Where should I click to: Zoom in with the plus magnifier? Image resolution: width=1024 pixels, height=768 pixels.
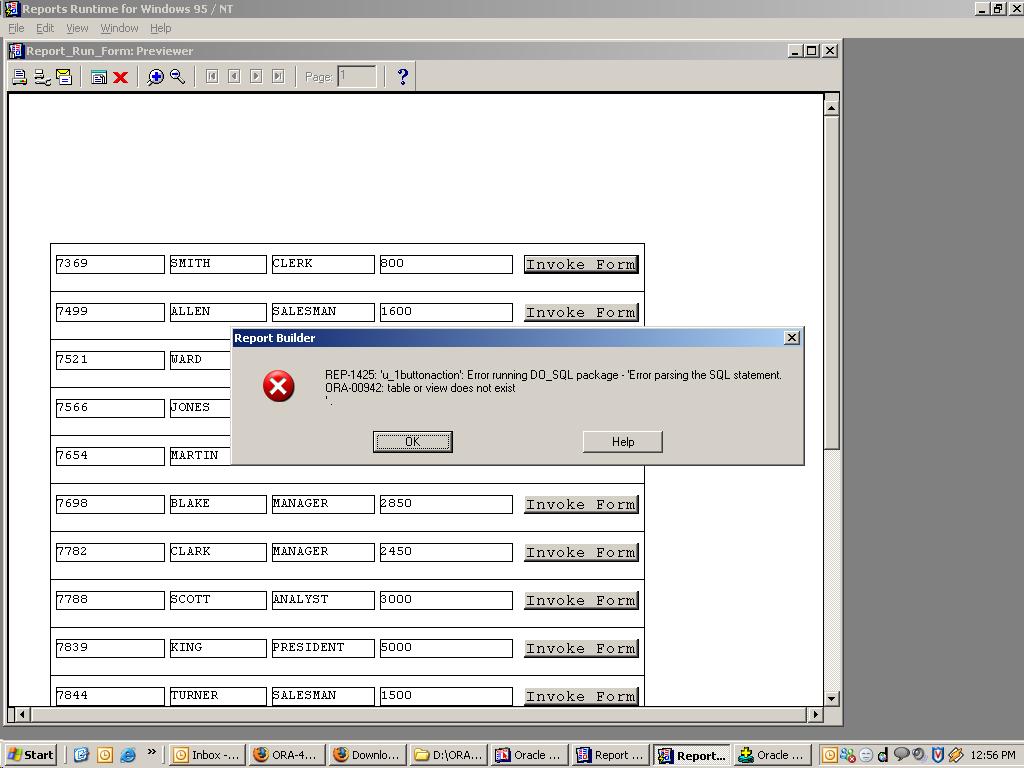click(x=155, y=77)
